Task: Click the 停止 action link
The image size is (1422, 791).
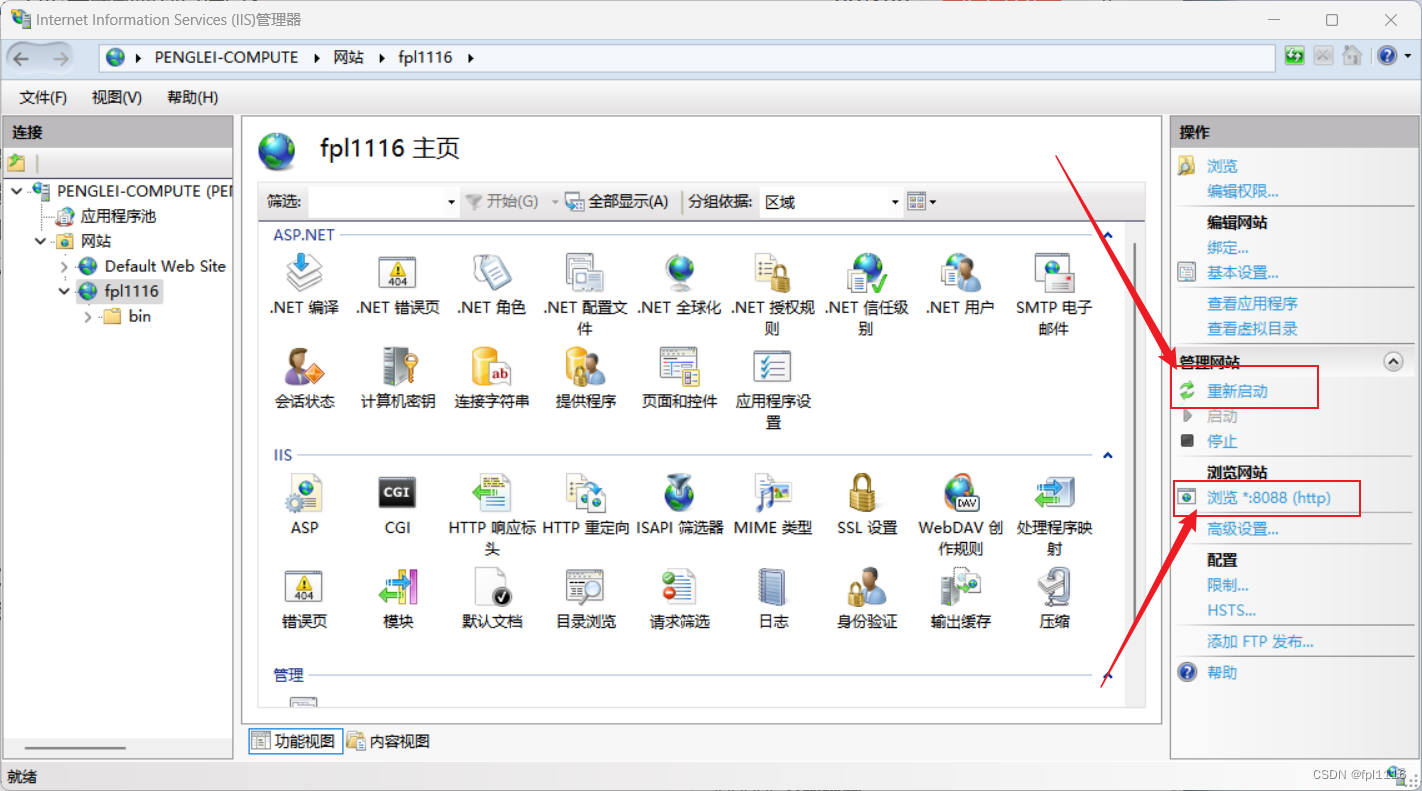Action: (x=1222, y=441)
